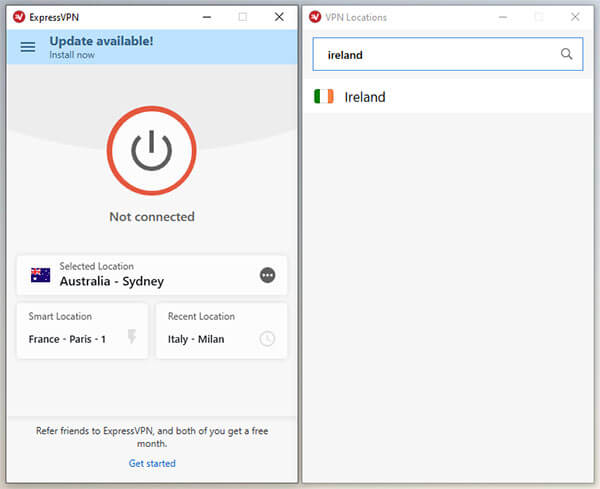Screen dimensions: 600x489
Task: Click the search magnifier icon
Action: (567, 54)
